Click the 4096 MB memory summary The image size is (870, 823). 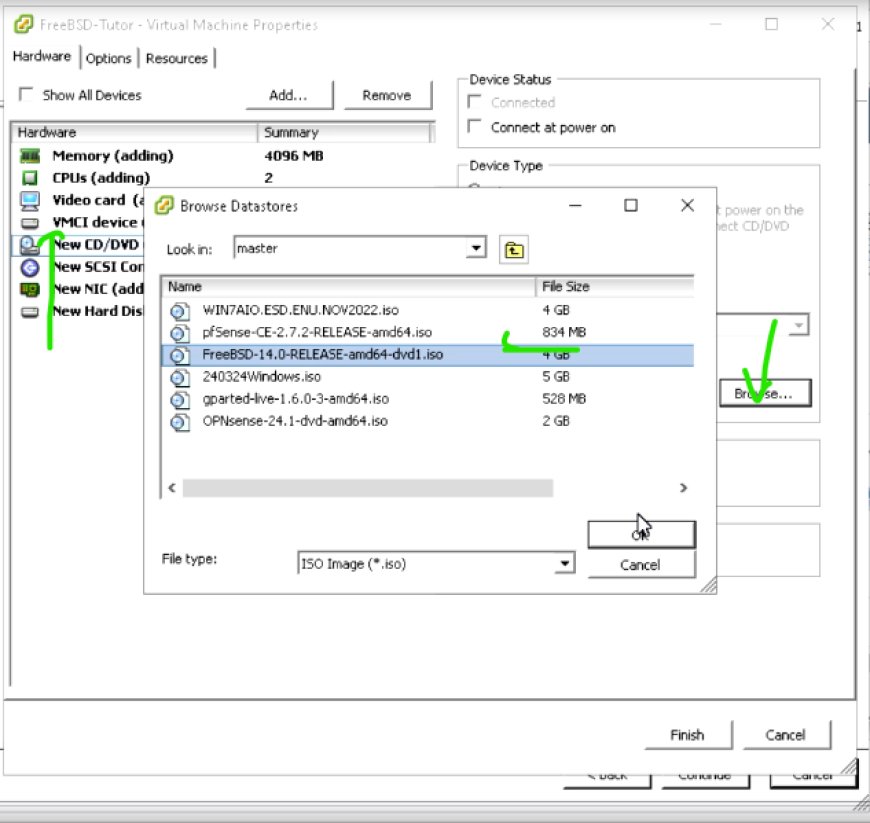pos(294,156)
